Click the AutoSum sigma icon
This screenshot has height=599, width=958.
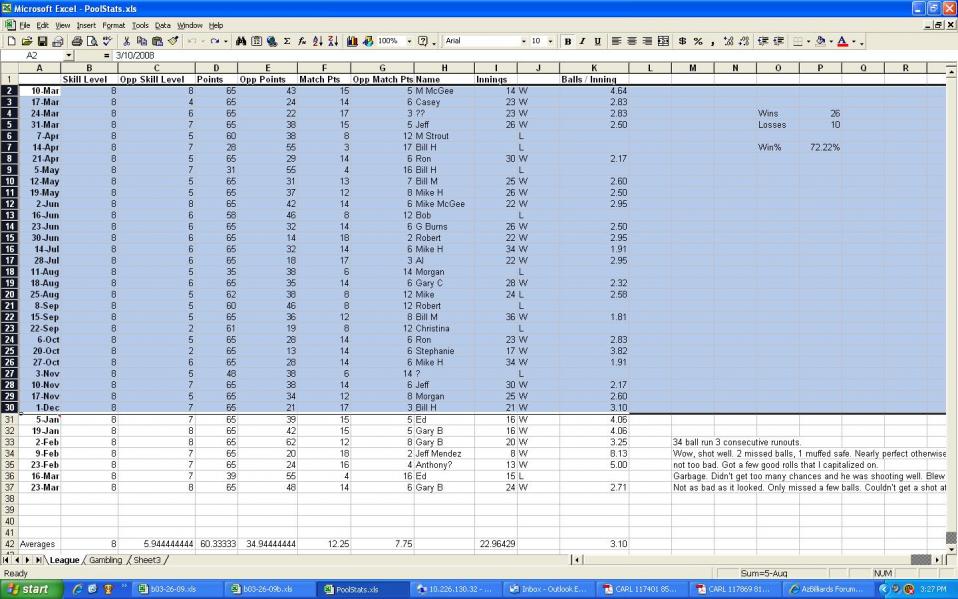point(287,41)
